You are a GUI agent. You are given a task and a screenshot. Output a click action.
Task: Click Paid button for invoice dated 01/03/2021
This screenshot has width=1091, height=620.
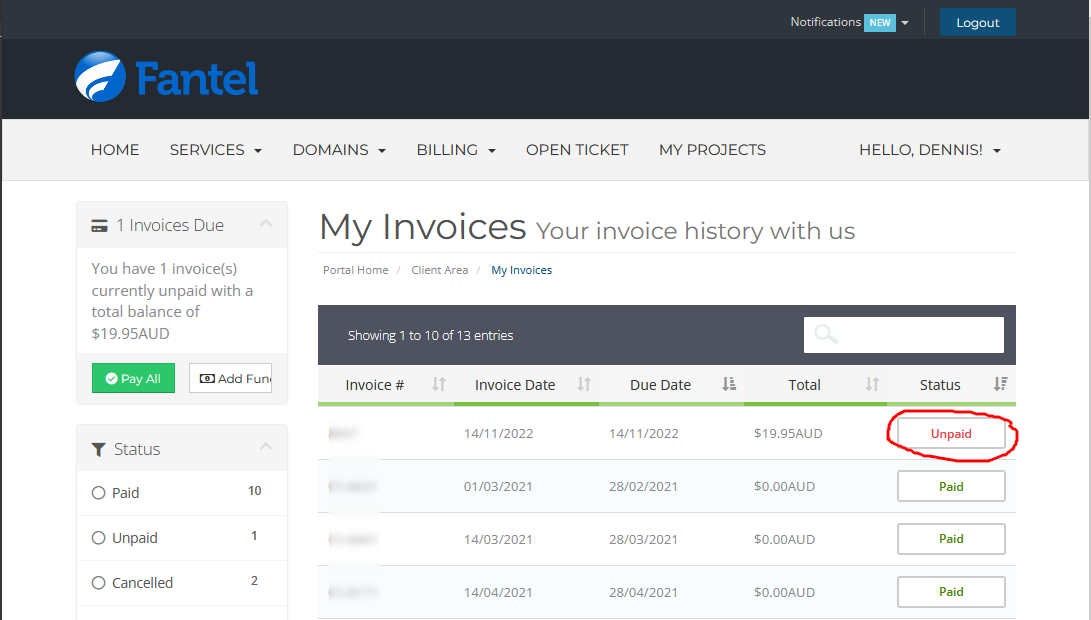point(951,486)
